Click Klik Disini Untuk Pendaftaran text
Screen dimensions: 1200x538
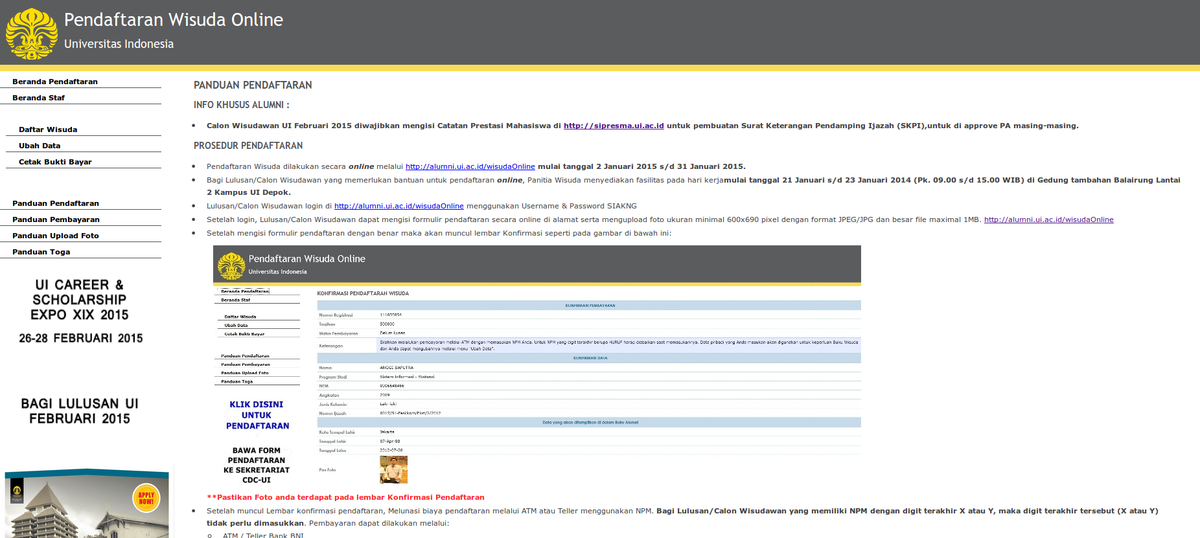tap(257, 415)
